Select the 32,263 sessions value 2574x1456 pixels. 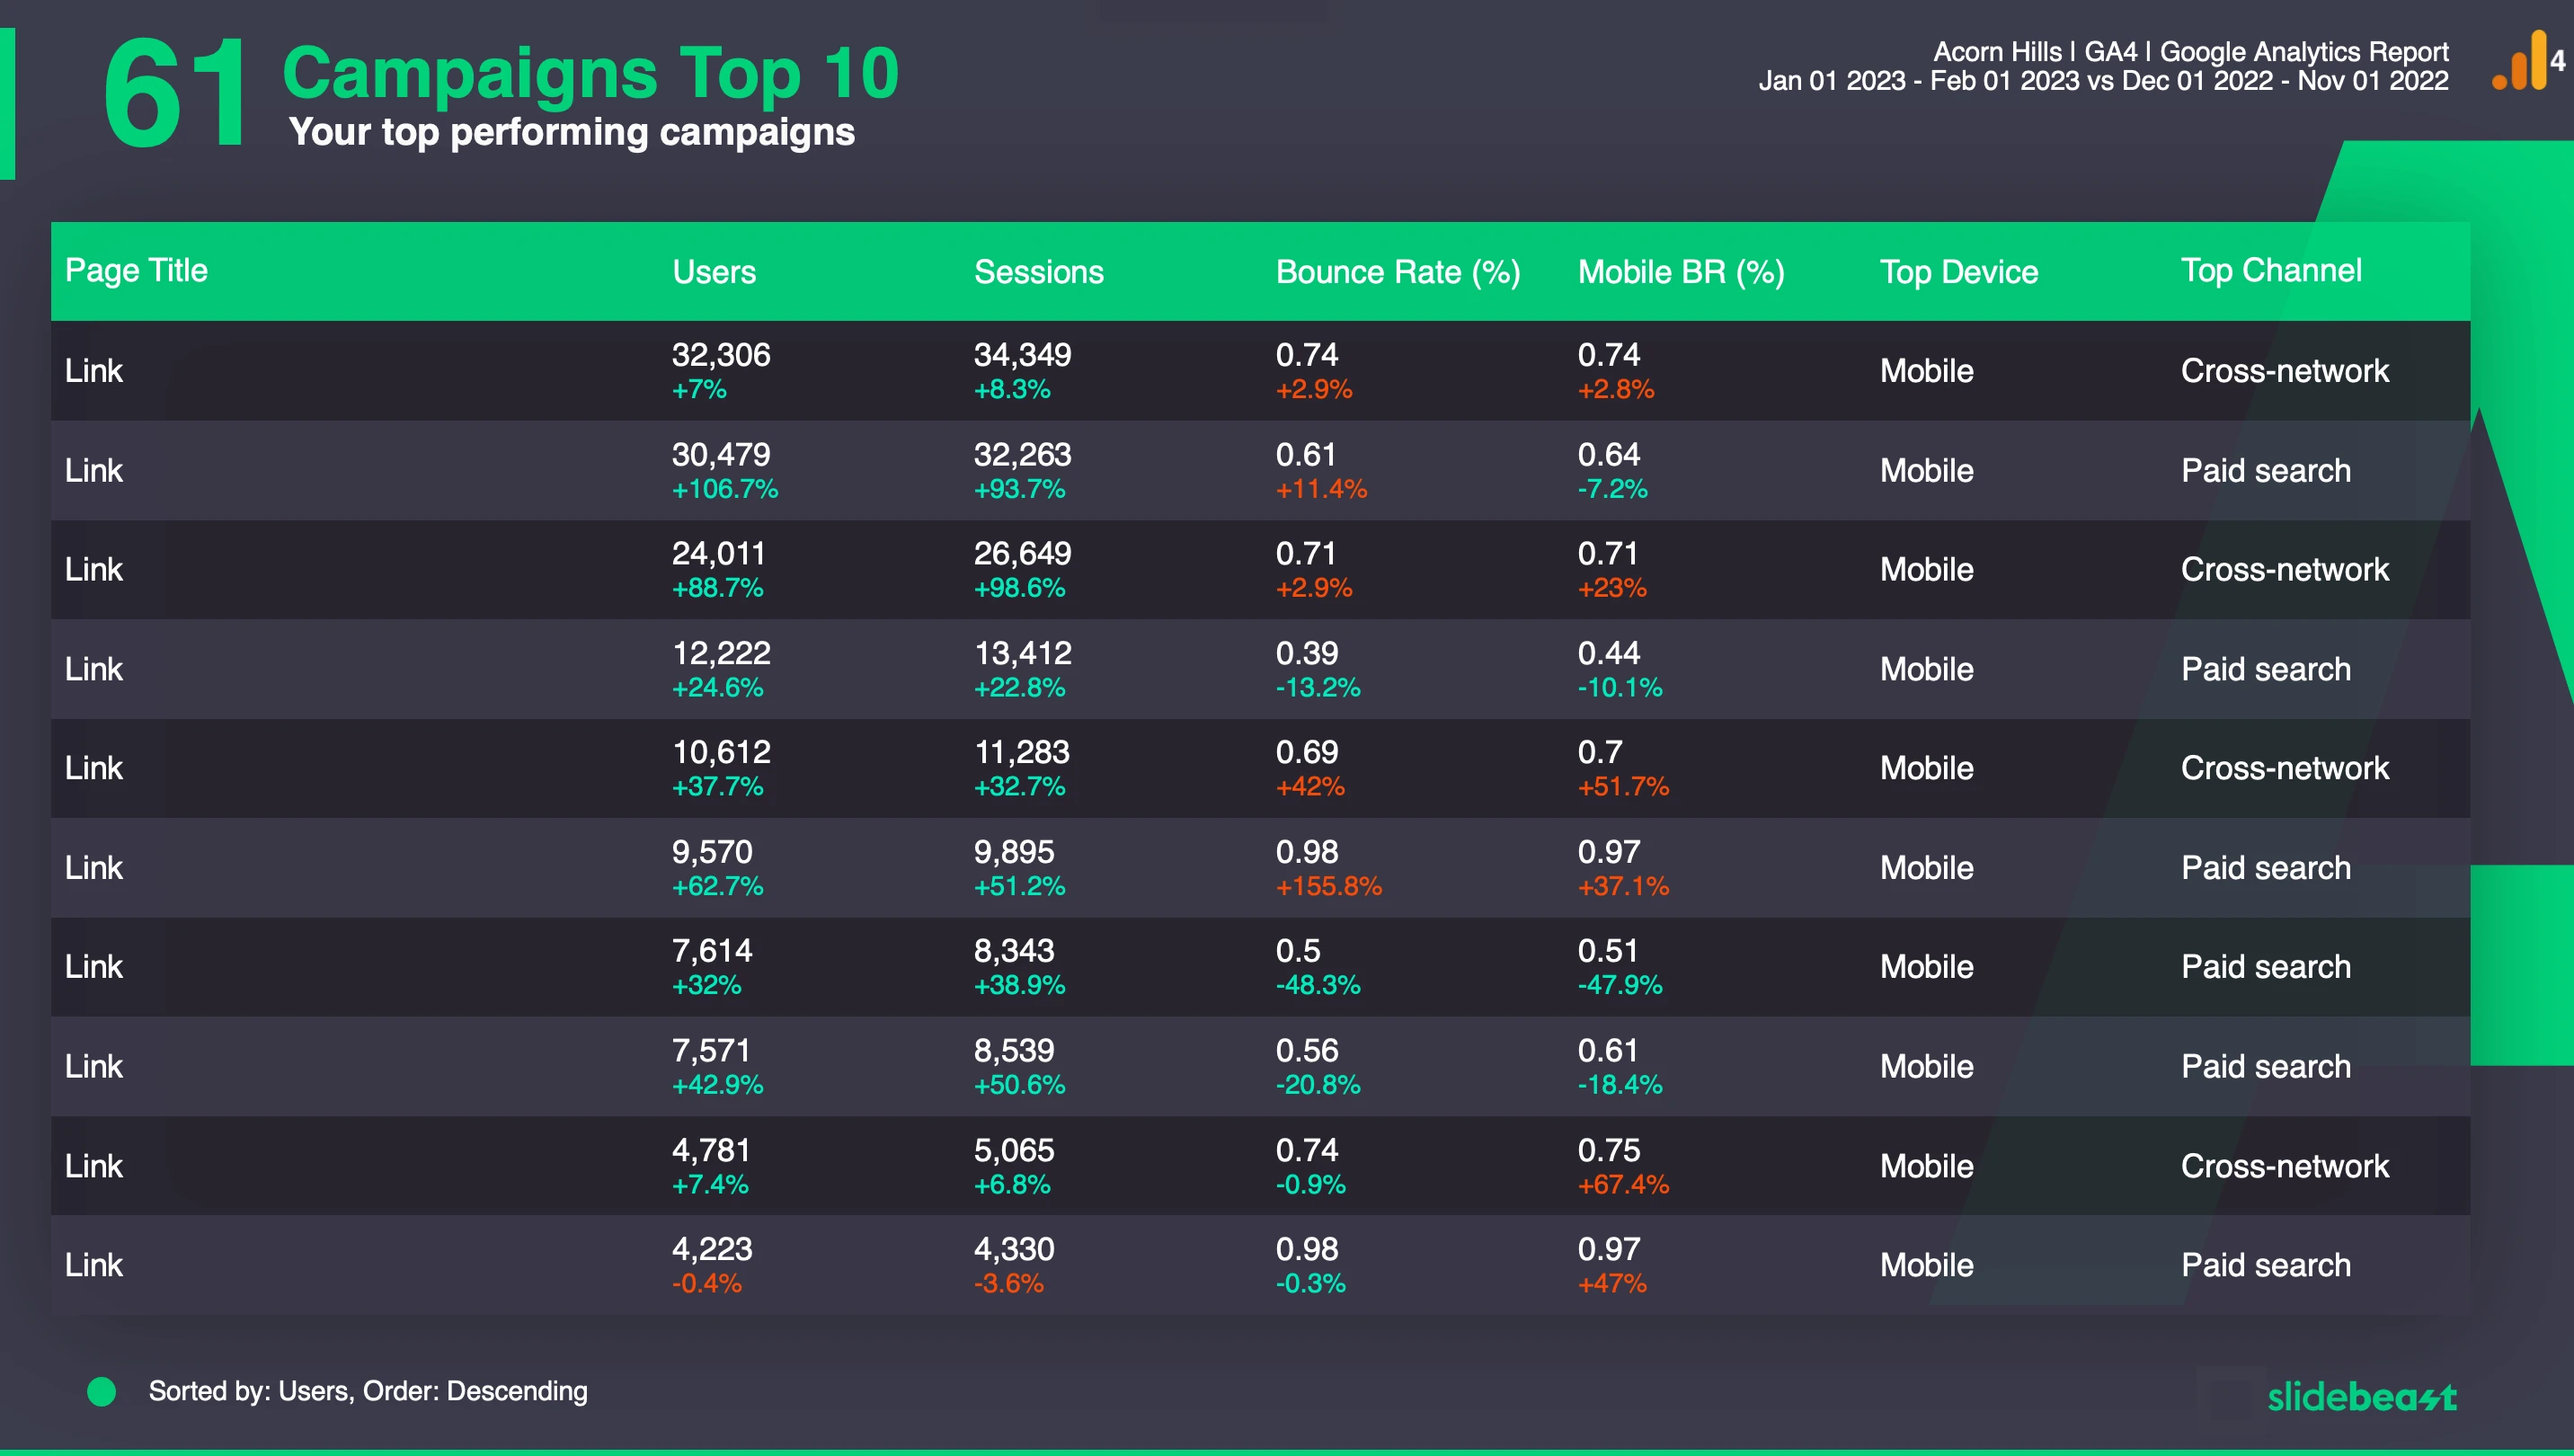pos(1023,455)
